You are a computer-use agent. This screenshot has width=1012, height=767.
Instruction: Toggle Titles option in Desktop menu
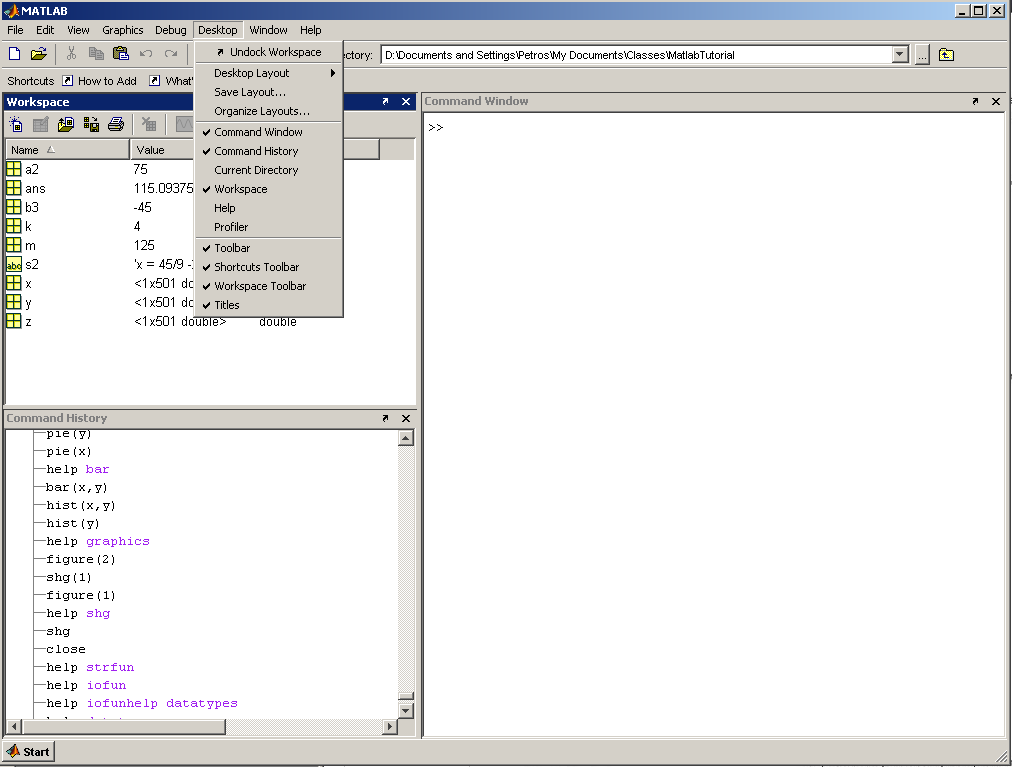click(268, 305)
